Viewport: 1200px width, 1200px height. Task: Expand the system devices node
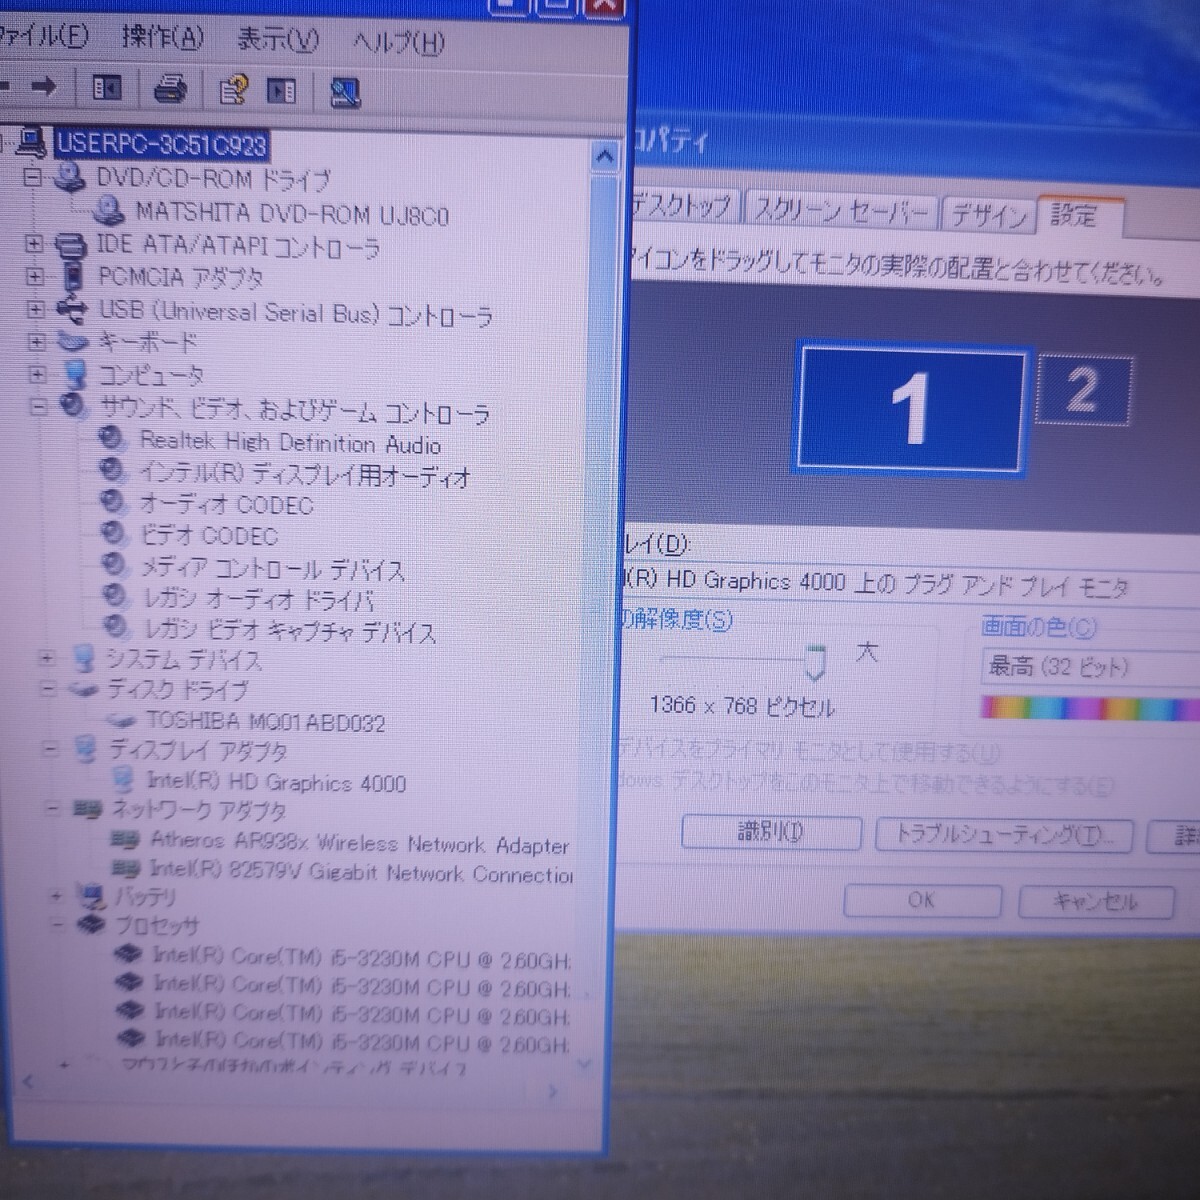point(46,658)
